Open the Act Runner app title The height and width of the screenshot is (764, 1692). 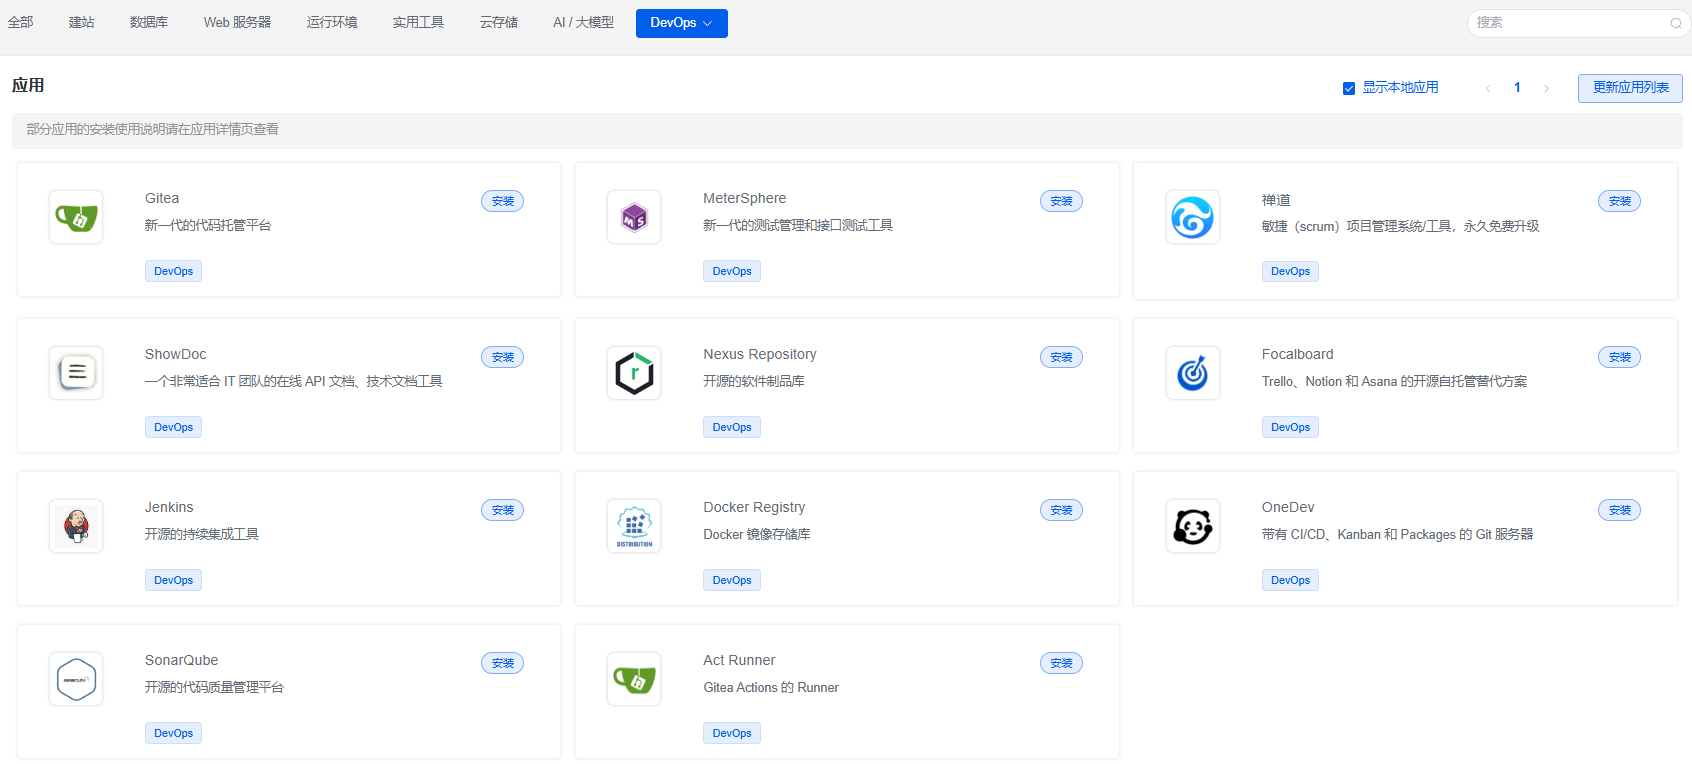pos(739,660)
